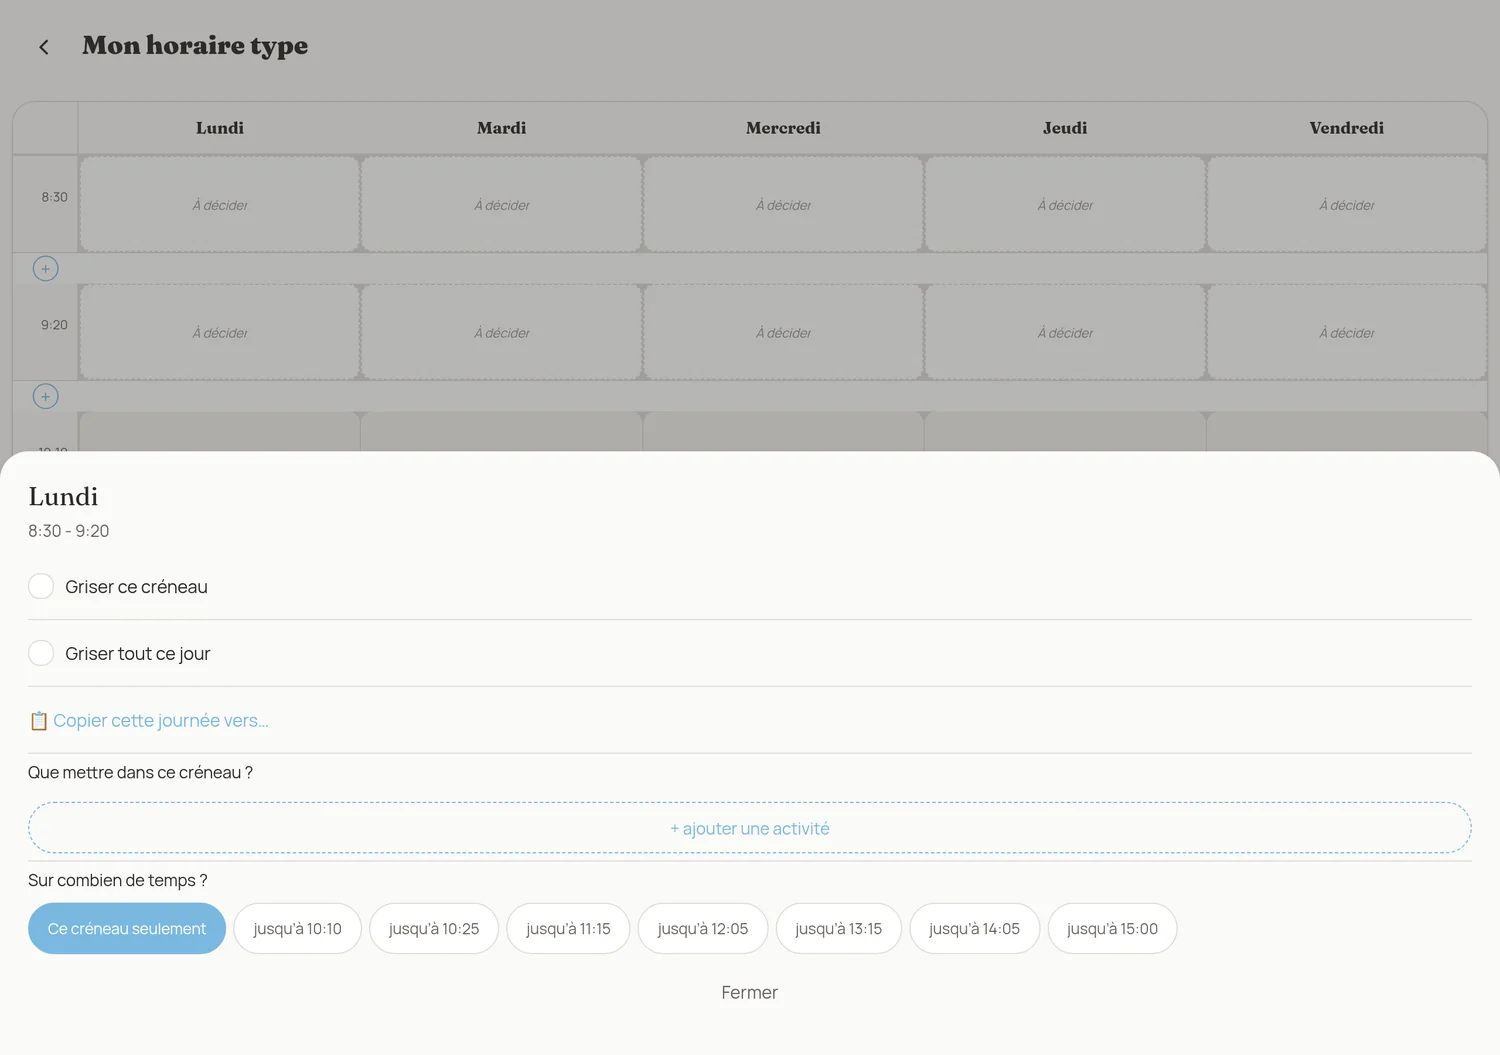
Task: Tick the Griser ce créneau checkbox
Action: point(41,586)
